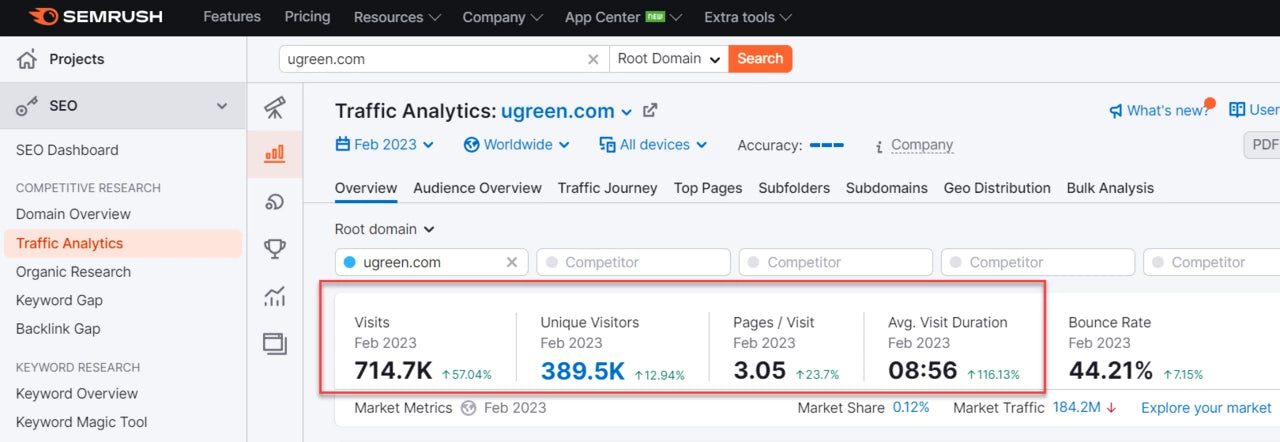Switch to the Geo Distribution tab
Image resolution: width=1280 pixels, height=442 pixels.
point(997,188)
